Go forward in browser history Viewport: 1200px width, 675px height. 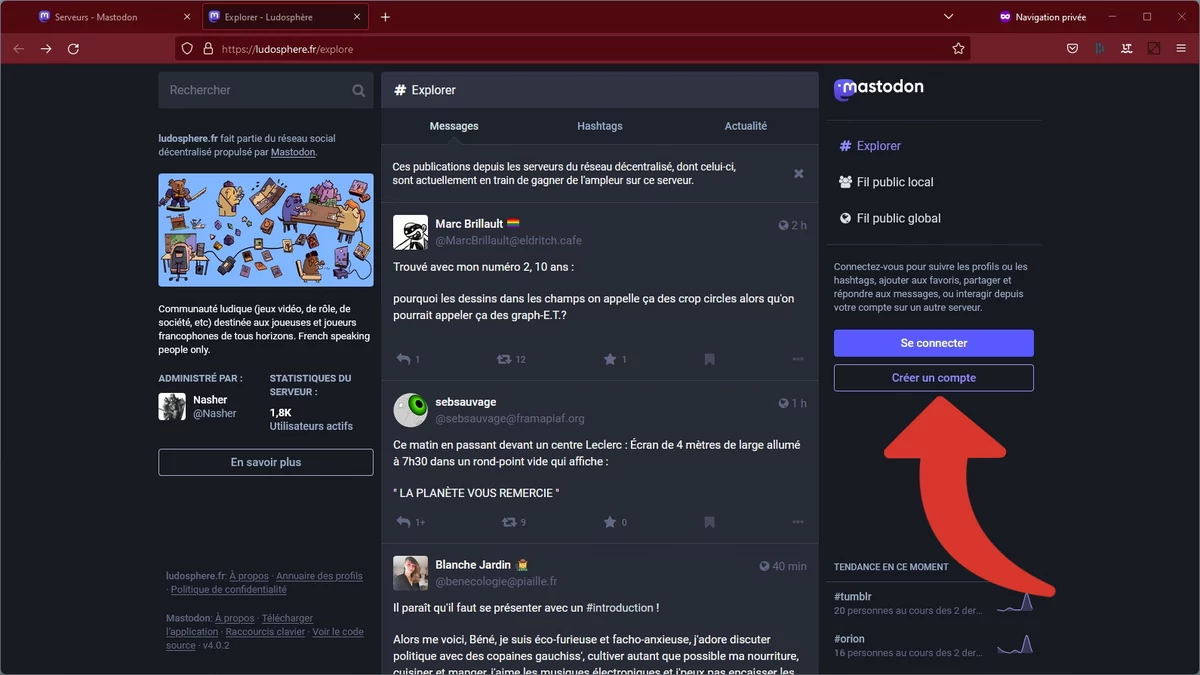coord(46,48)
